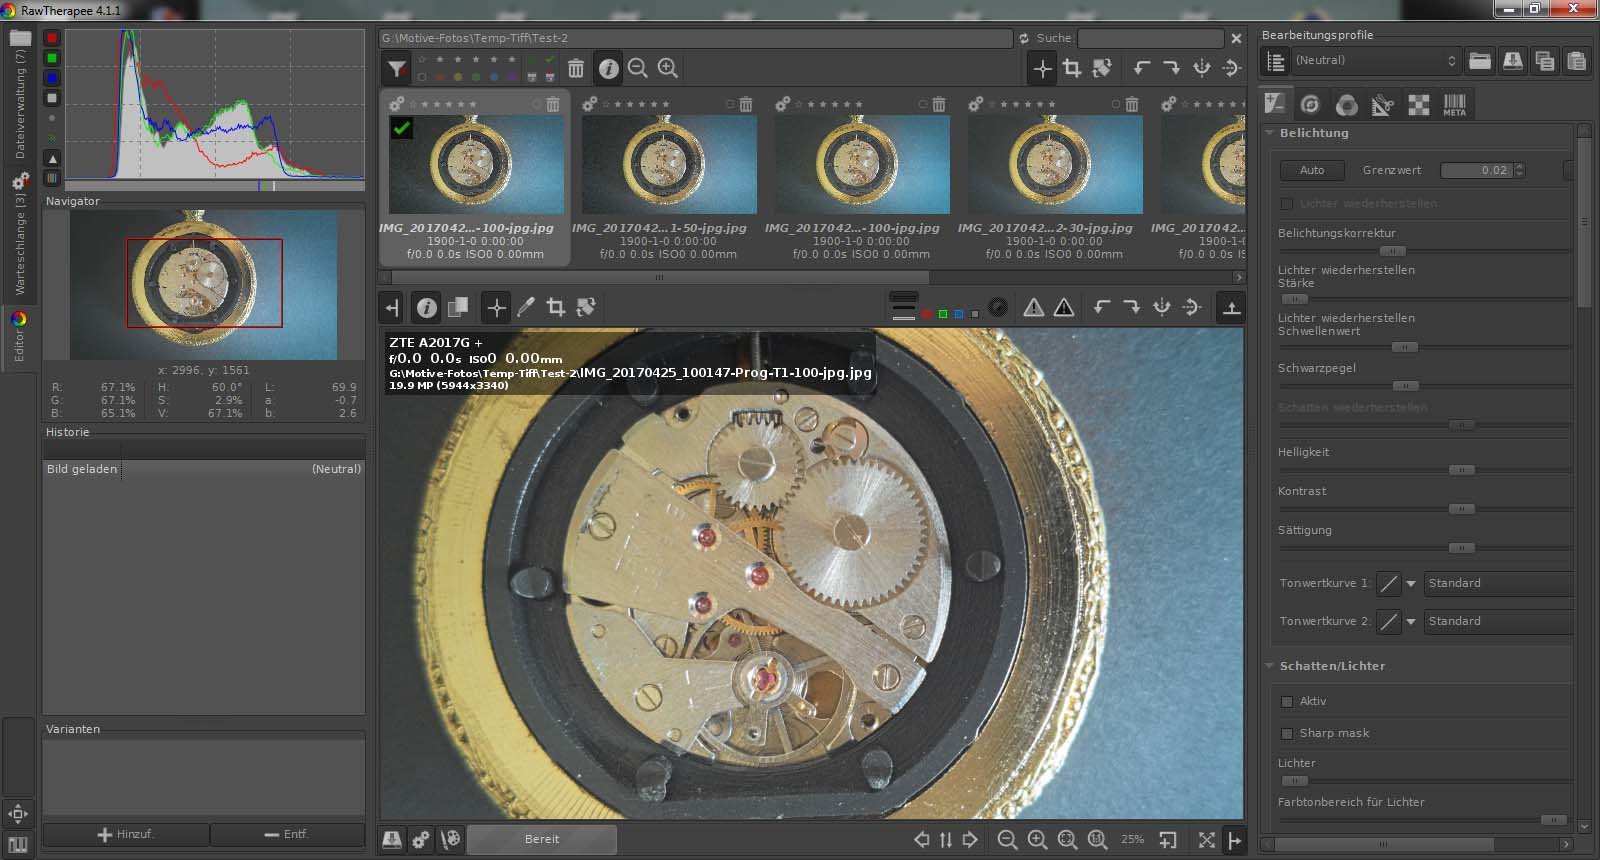Toggle the file browser filter funnel icon
This screenshot has height=860, width=1600.
coord(397,68)
